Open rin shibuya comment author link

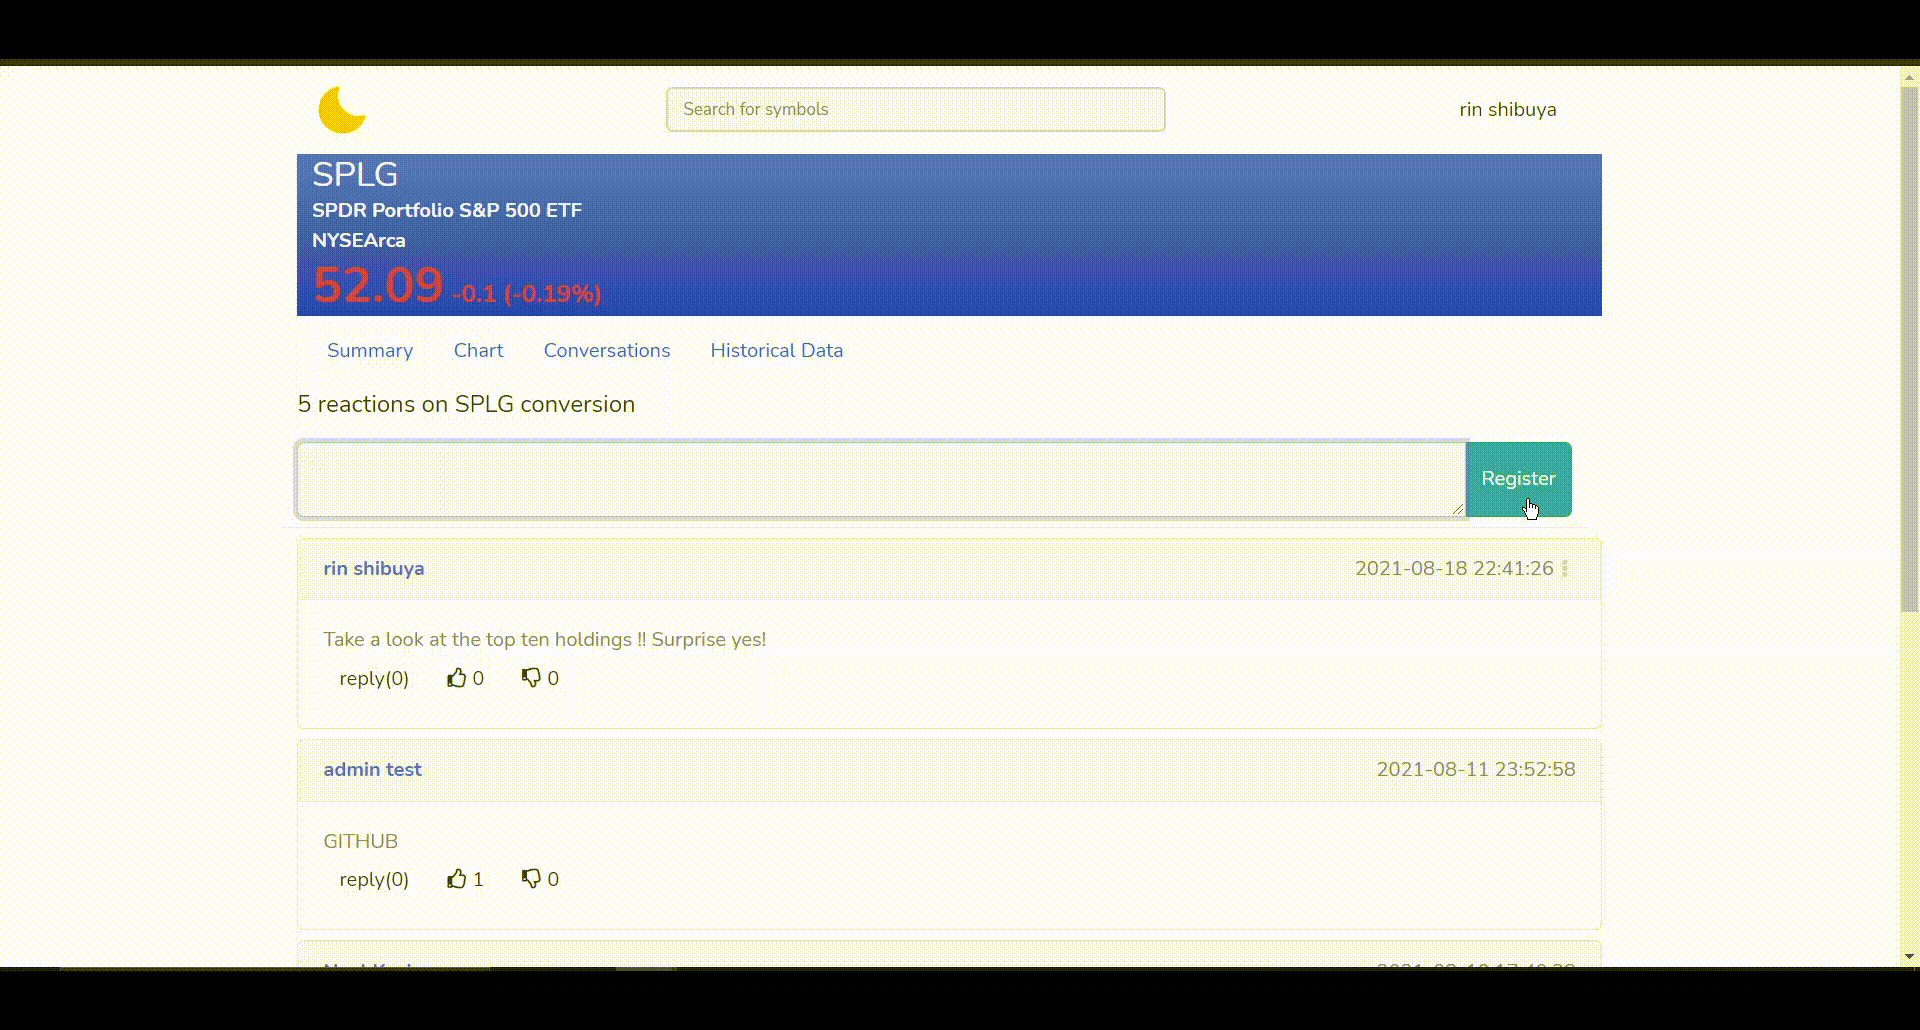374,568
